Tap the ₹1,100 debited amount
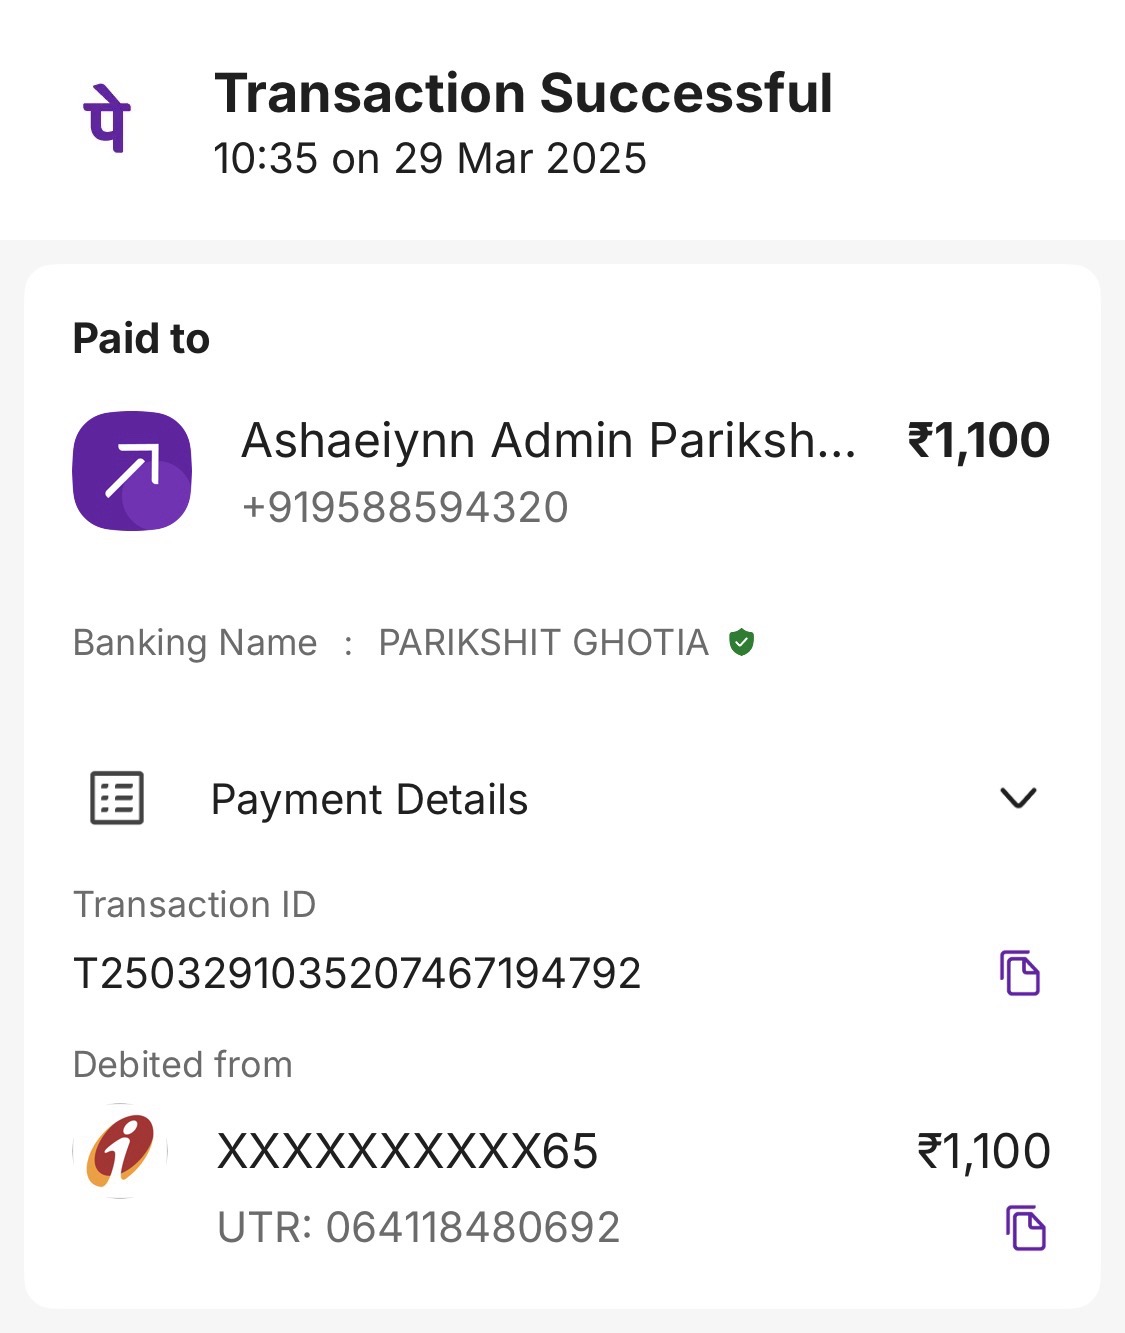Screen dimensions: 1125x1333 point(983,1151)
